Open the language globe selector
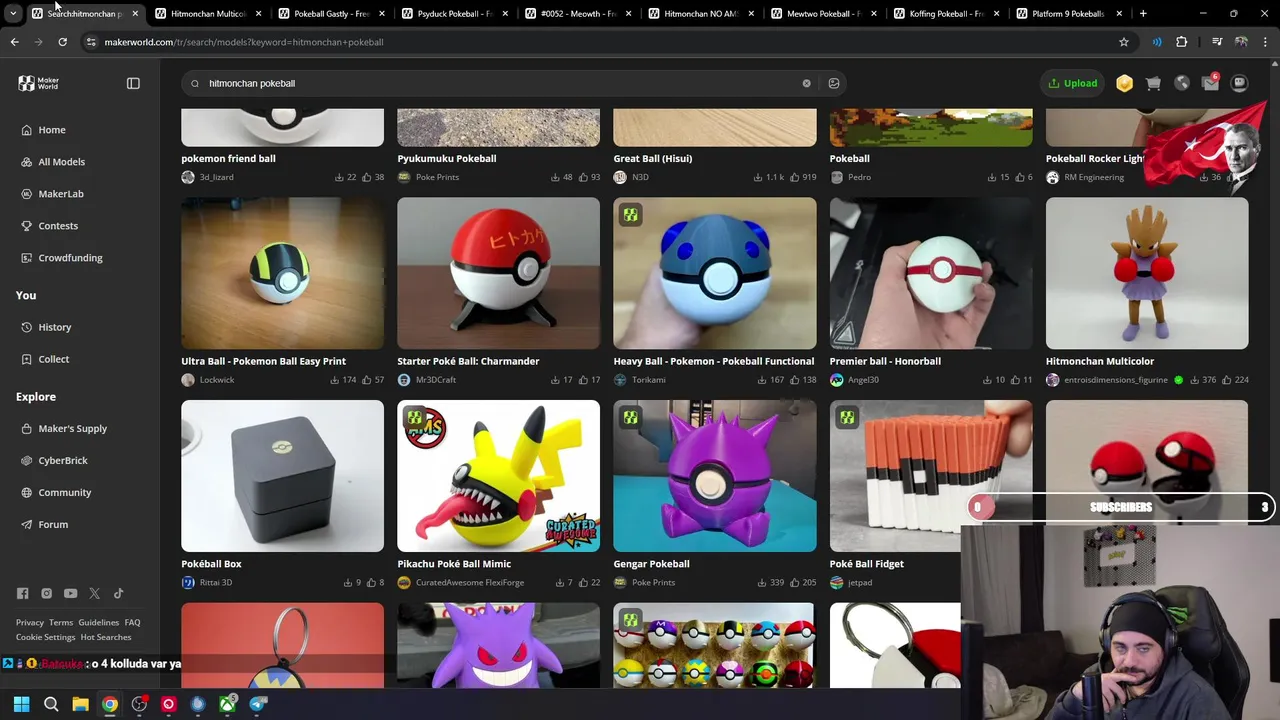This screenshot has height=720, width=1280. (x=1182, y=83)
